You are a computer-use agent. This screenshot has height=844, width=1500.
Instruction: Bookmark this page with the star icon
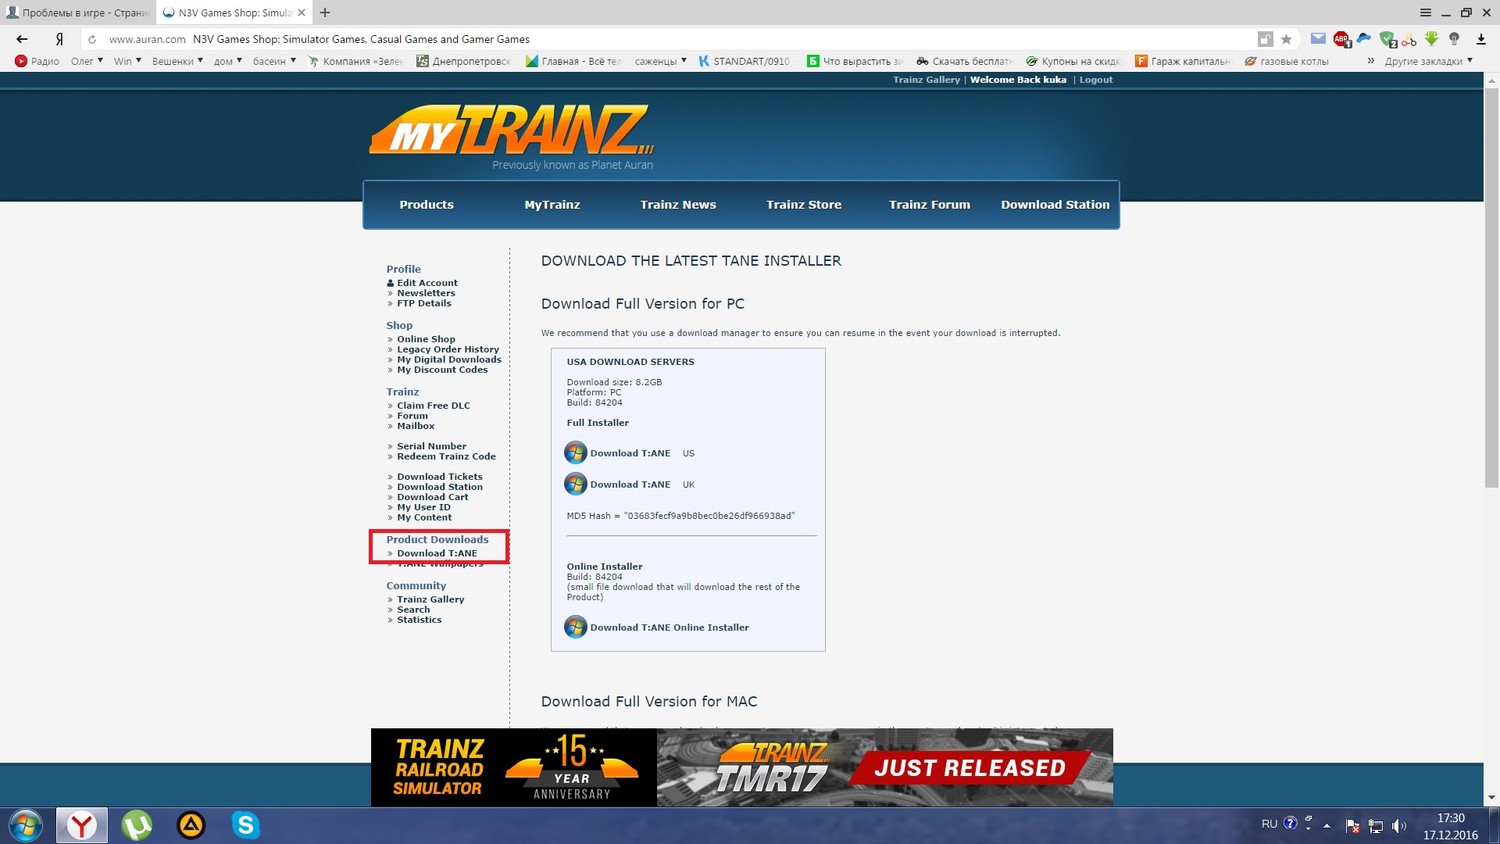(x=1286, y=39)
